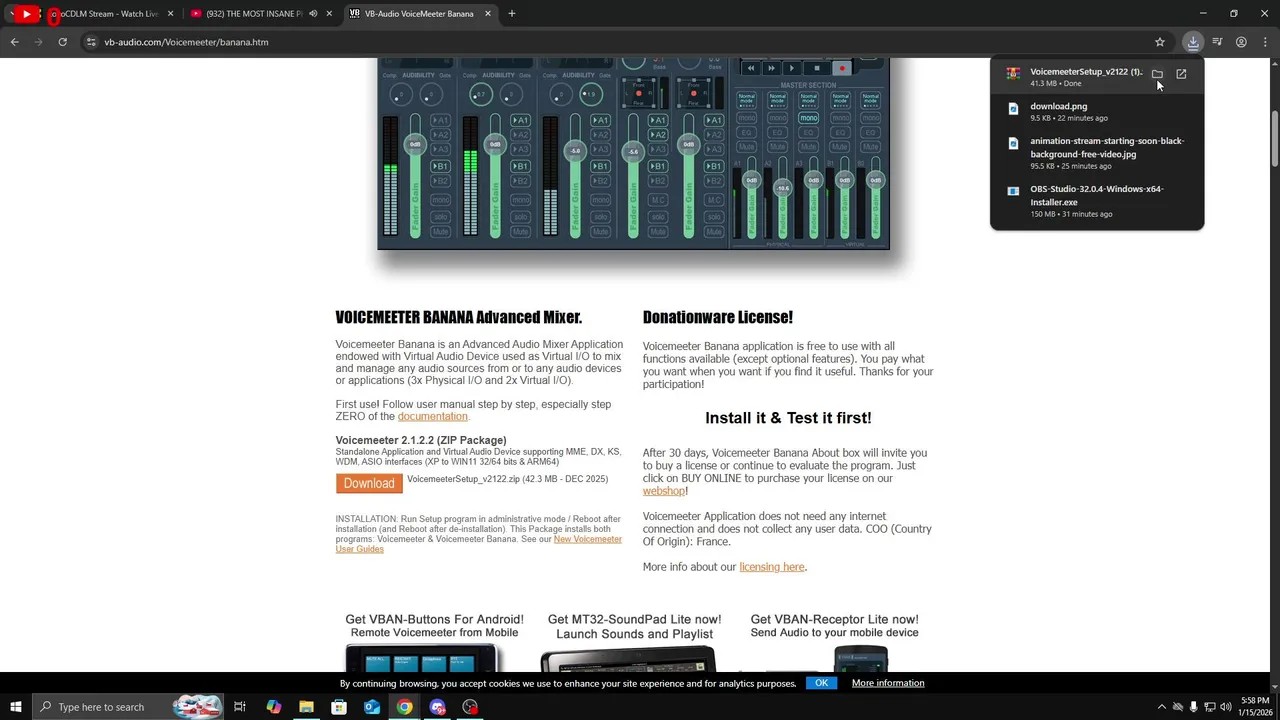Click microphone icon in system tray
Image resolution: width=1280 pixels, height=720 pixels.
point(1193,707)
